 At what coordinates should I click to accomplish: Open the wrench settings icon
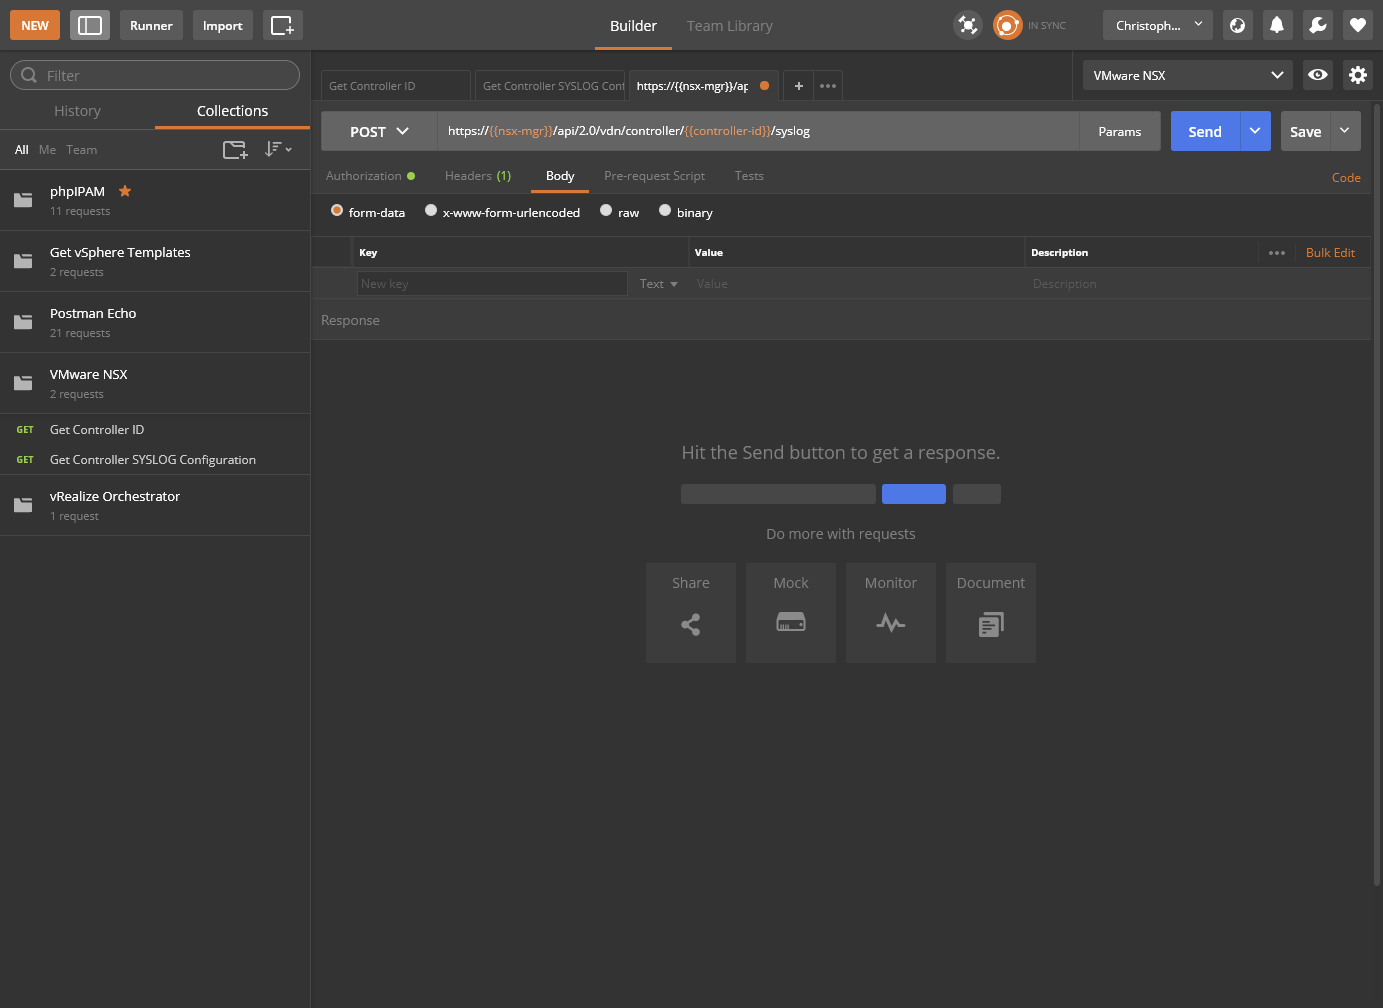click(1317, 25)
